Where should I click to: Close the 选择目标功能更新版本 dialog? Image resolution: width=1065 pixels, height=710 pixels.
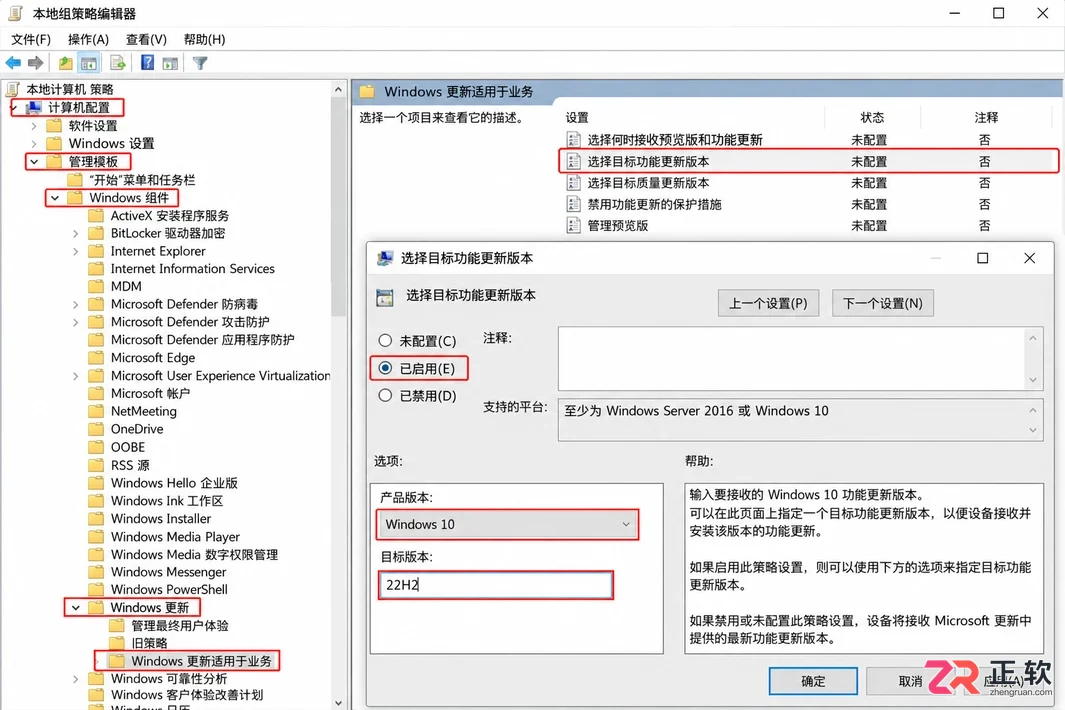click(x=1030, y=258)
